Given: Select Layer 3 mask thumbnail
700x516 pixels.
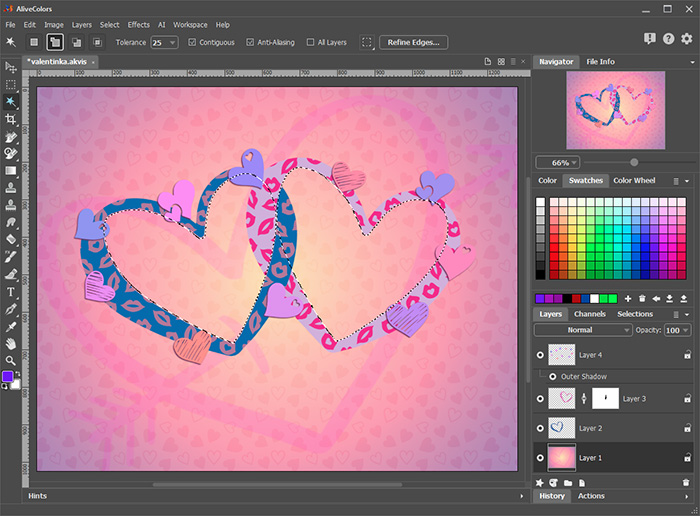Looking at the screenshot, I should pyautogui.click(x=605, y=399).
